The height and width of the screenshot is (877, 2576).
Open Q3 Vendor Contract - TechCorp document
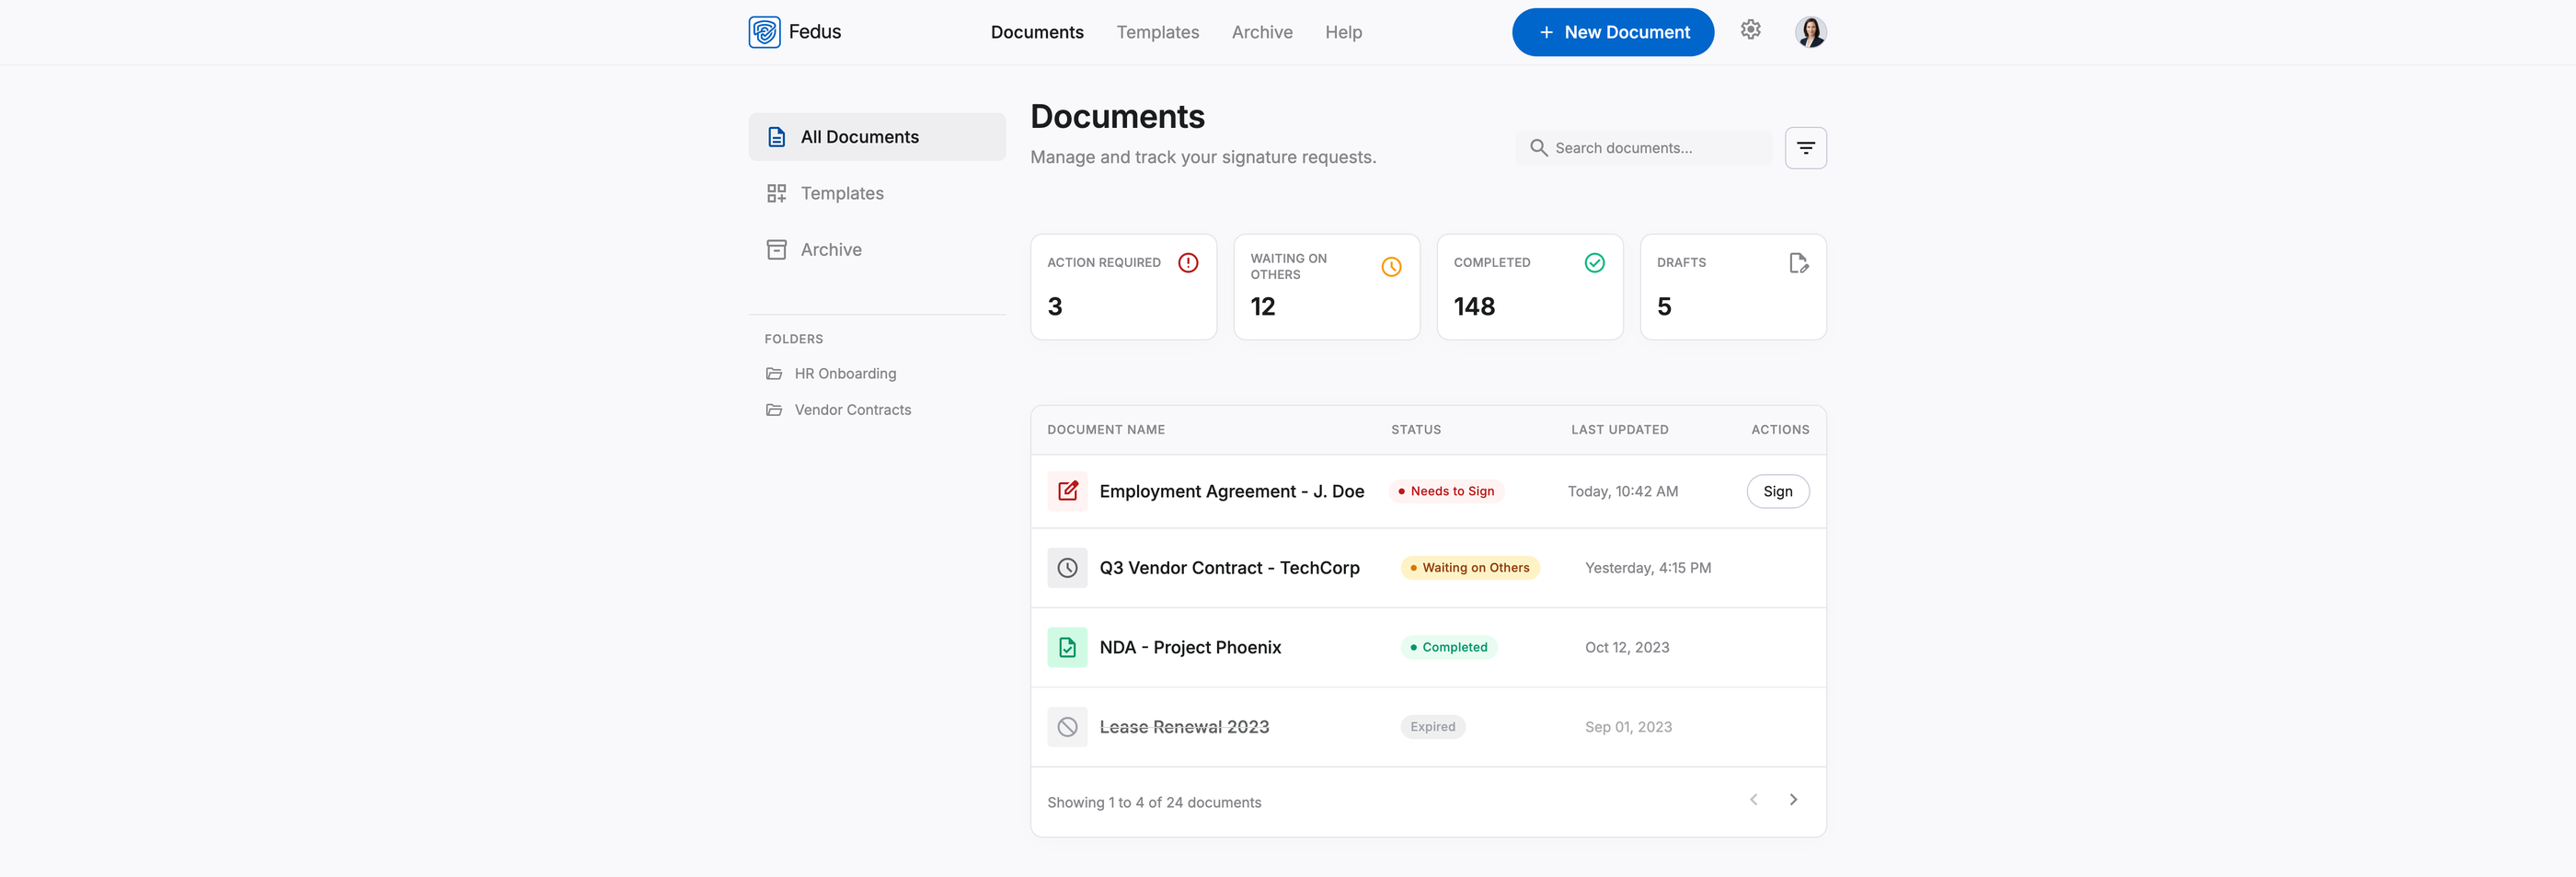pos(1229,568)
